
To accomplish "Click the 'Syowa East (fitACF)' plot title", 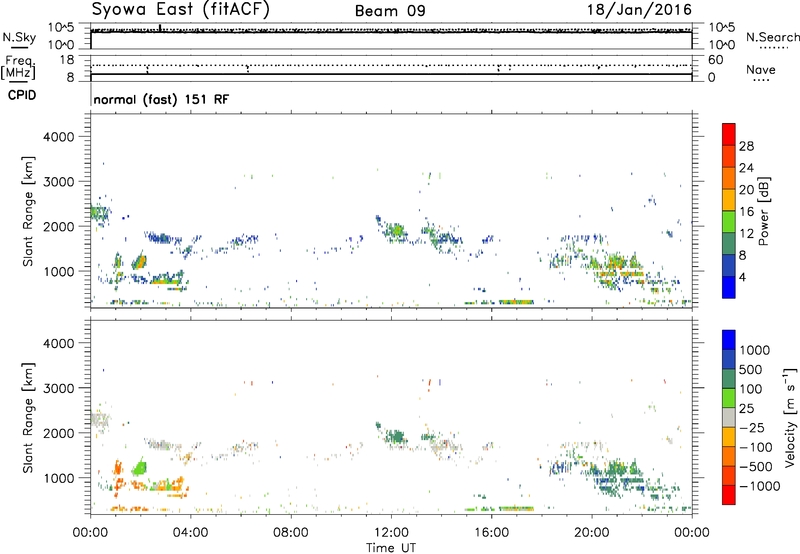I will pyautogui.click(x=180, y=10).
